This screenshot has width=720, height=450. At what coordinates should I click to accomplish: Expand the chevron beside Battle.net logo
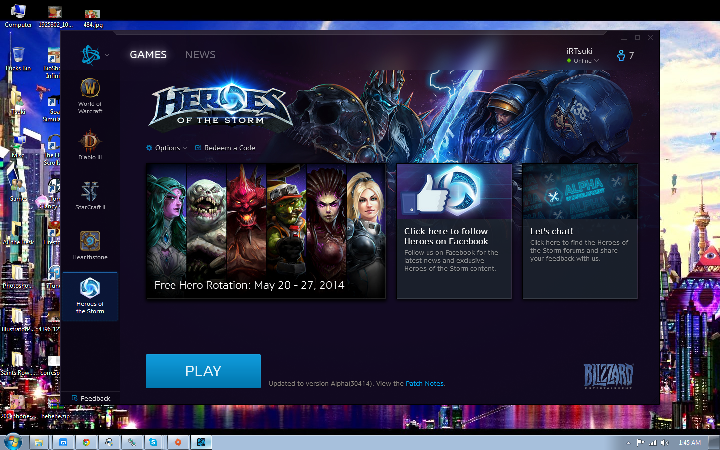click(x=107, y=55)
